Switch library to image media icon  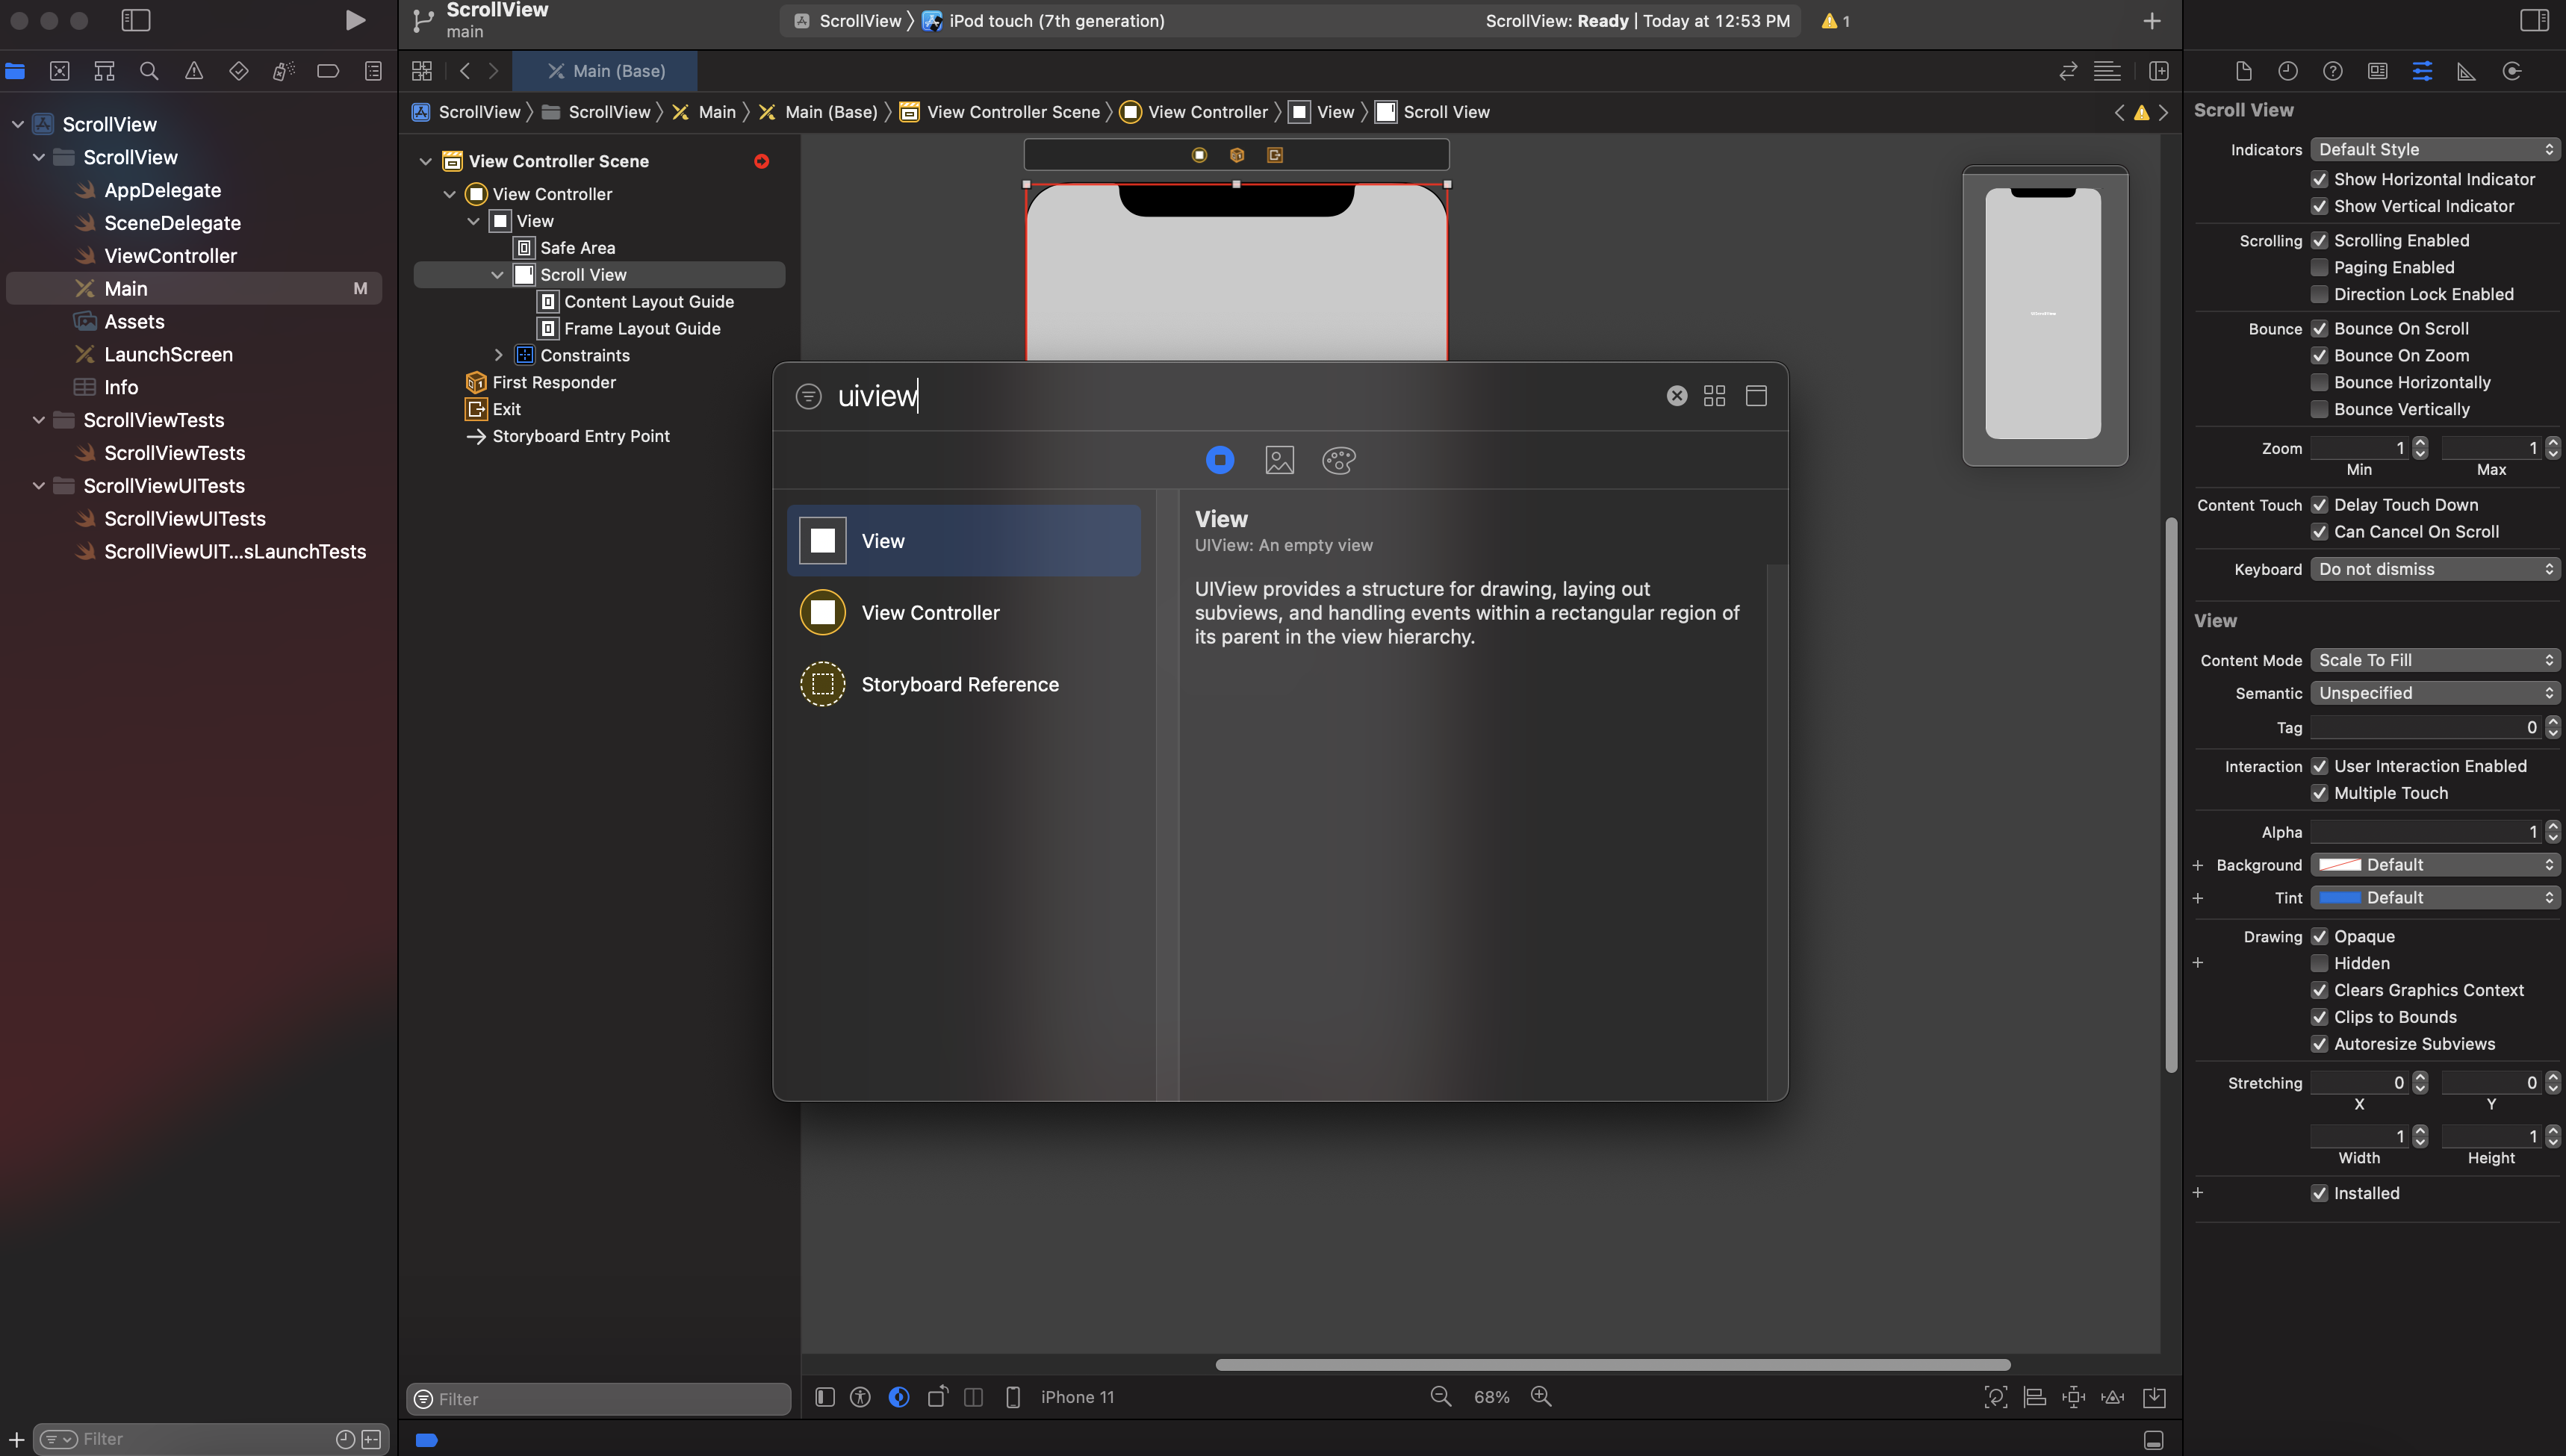point(1279,460)
